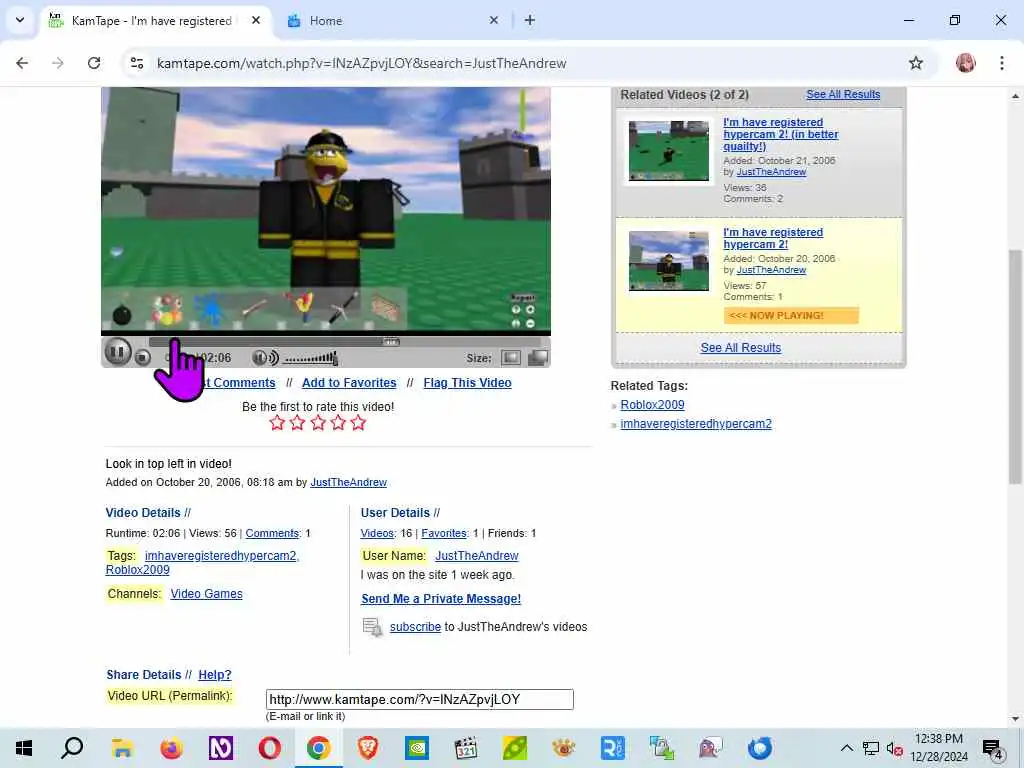This screenshot has width=1024, height=768.
Task: Launch Firefox from the taskbar
Action: pyautogui.click(x=171, y=748)
